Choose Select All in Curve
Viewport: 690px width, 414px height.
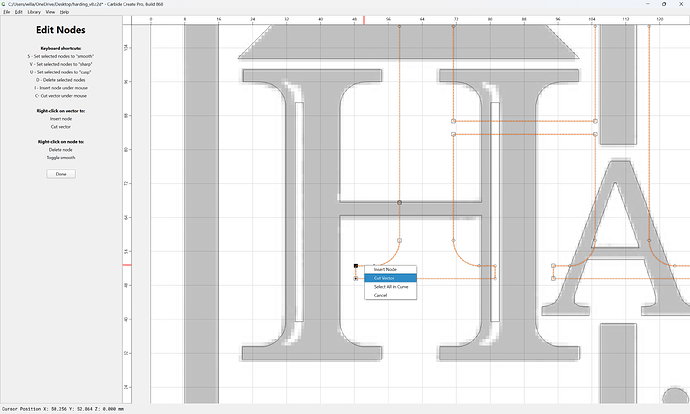[x=390, y=286]
